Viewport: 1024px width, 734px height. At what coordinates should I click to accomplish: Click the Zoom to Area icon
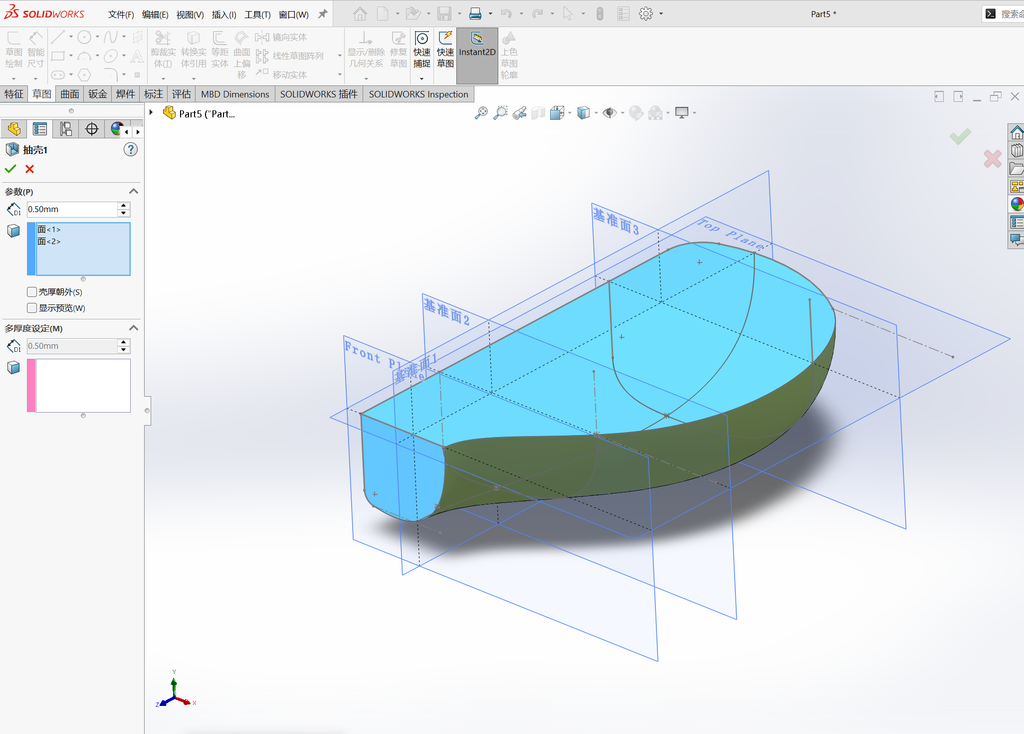pos(500,113)
